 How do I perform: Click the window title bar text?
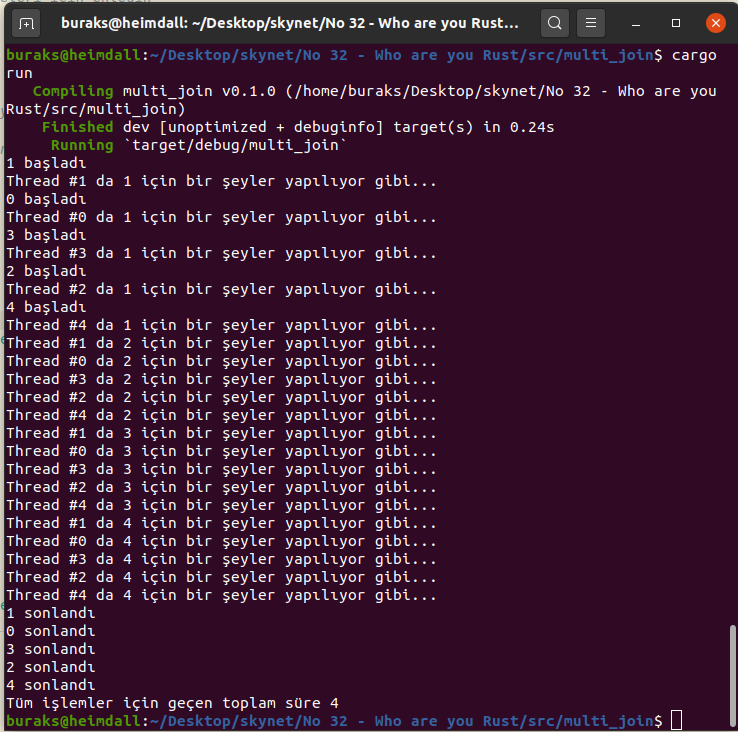[290, 22]
